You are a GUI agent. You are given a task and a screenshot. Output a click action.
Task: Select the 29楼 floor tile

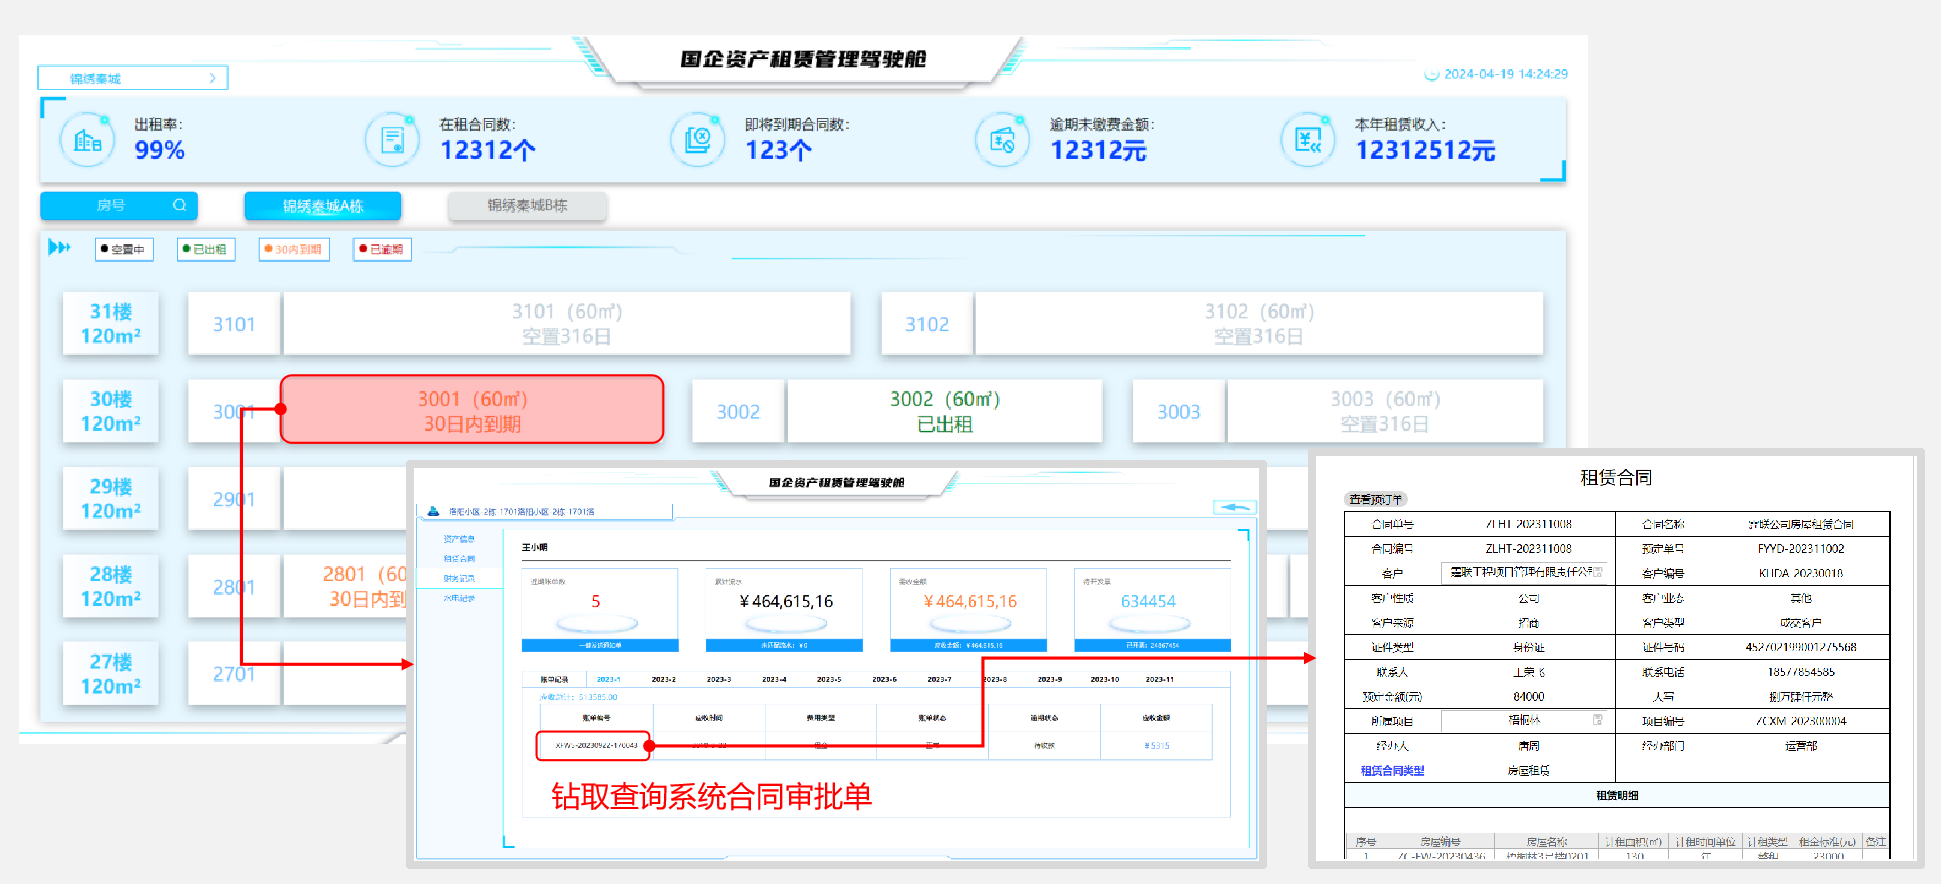pyautogui.click(x=111, y=498)
